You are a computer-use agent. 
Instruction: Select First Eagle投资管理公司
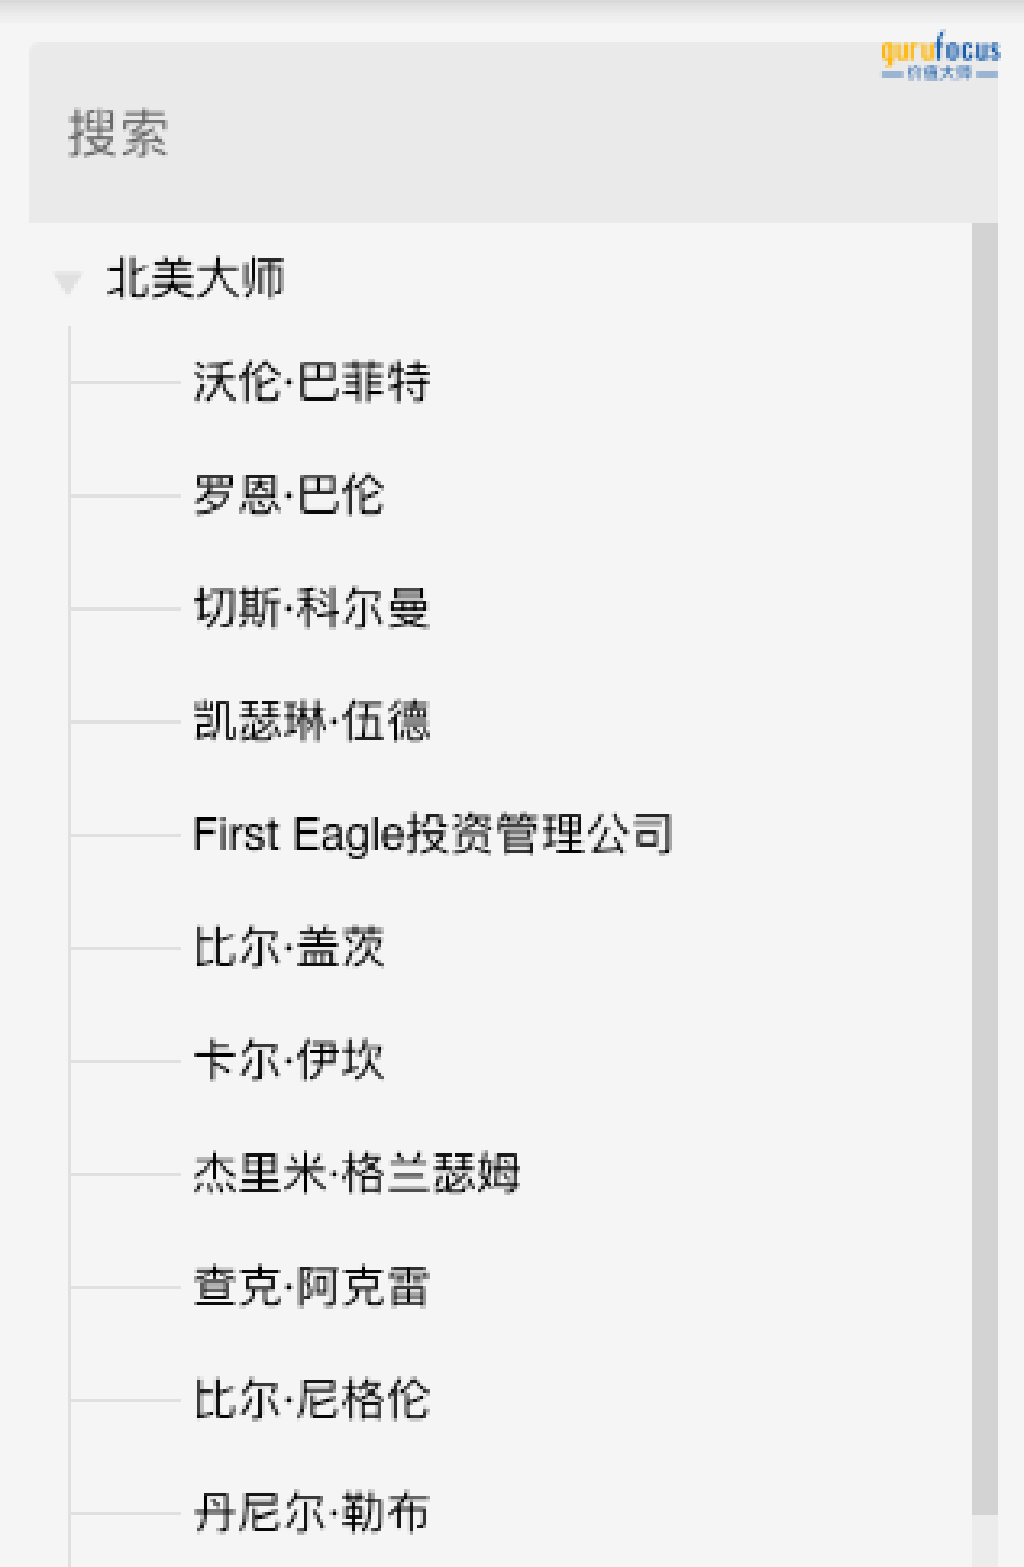(x=433, y=834)
